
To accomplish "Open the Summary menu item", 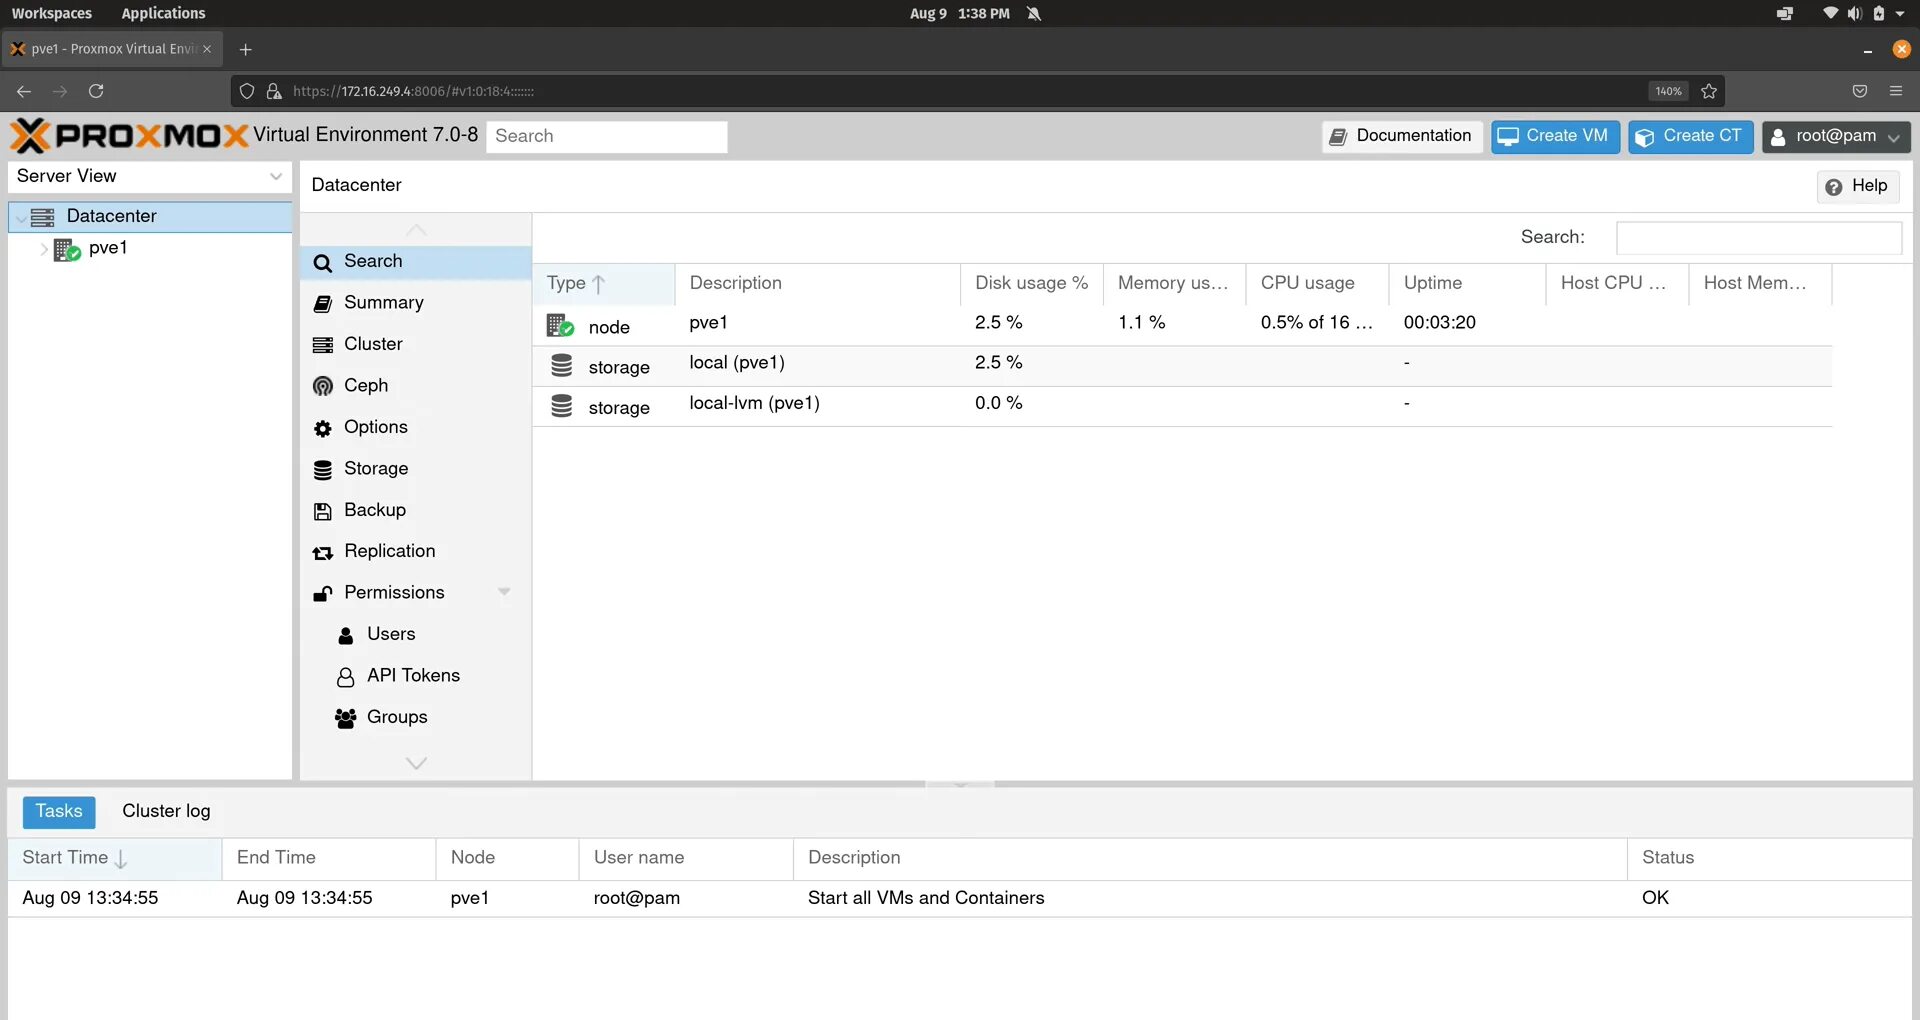I will (x=416, y=303).
